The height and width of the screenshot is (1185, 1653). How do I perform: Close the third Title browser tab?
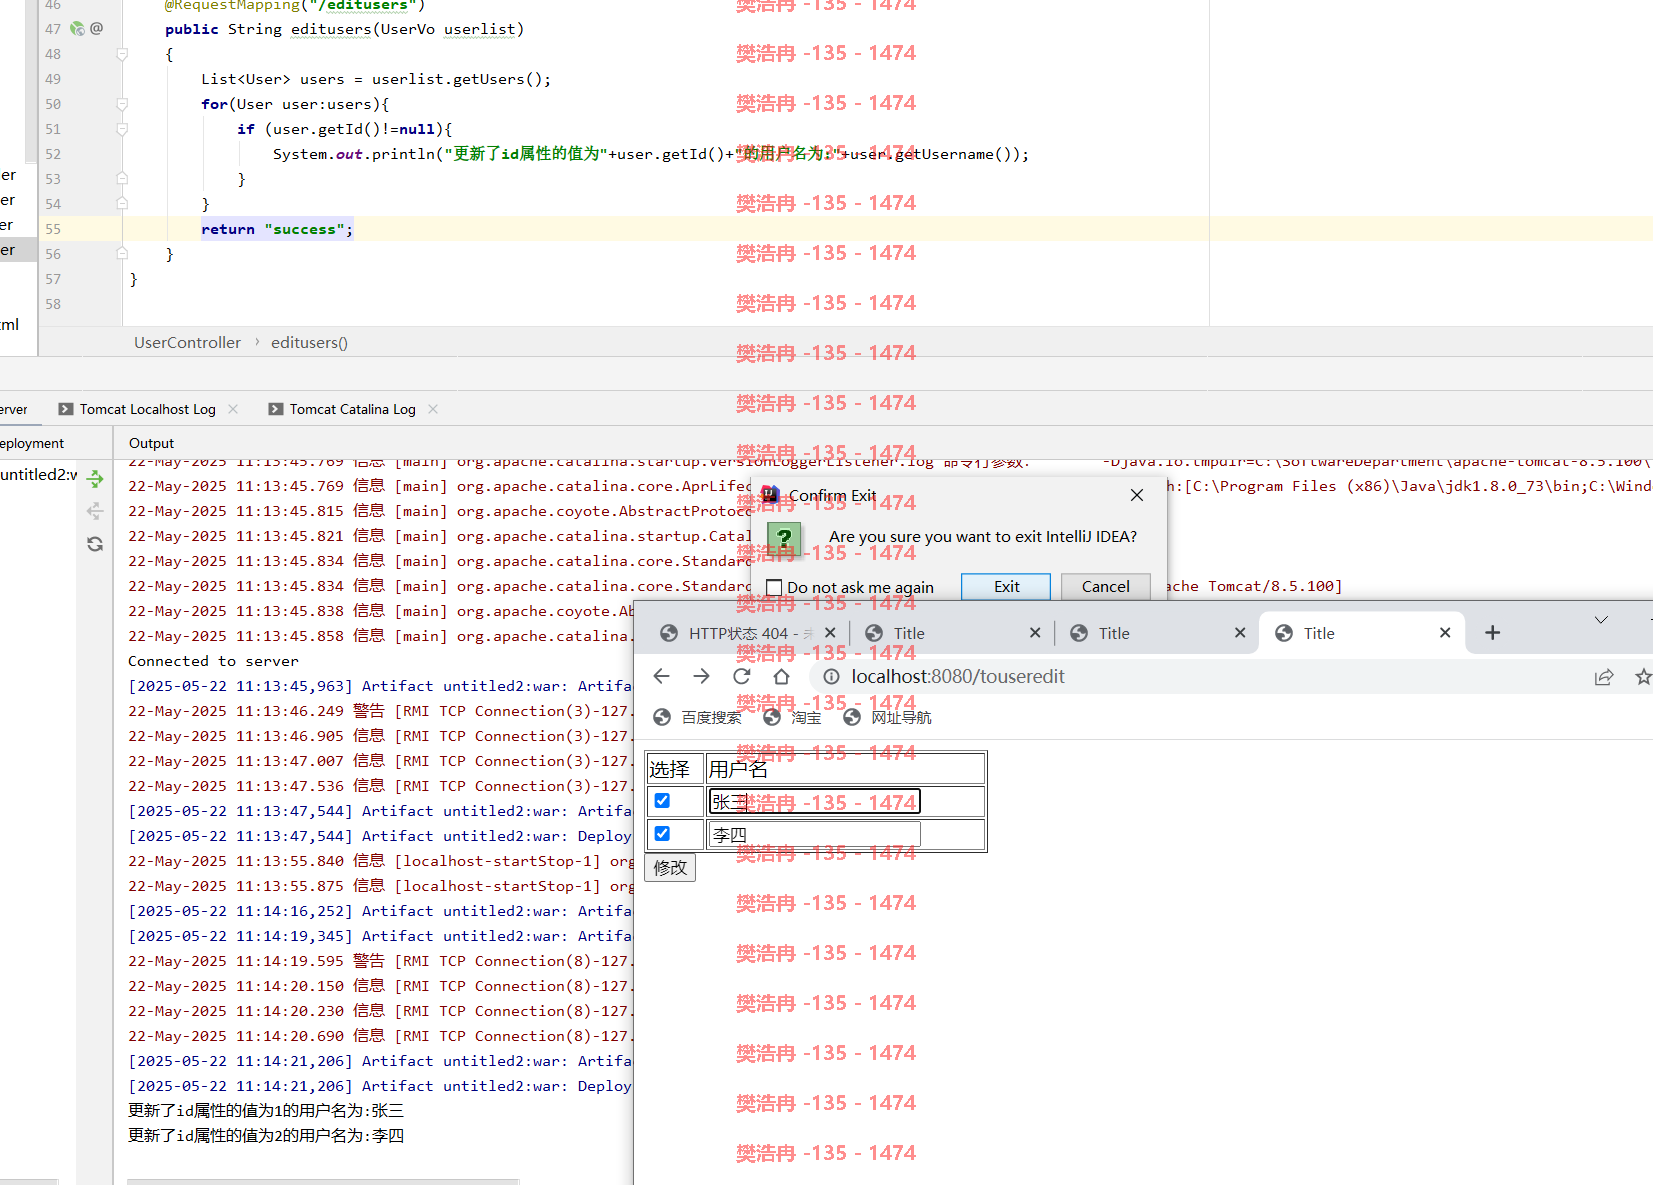pos(1240,633)
